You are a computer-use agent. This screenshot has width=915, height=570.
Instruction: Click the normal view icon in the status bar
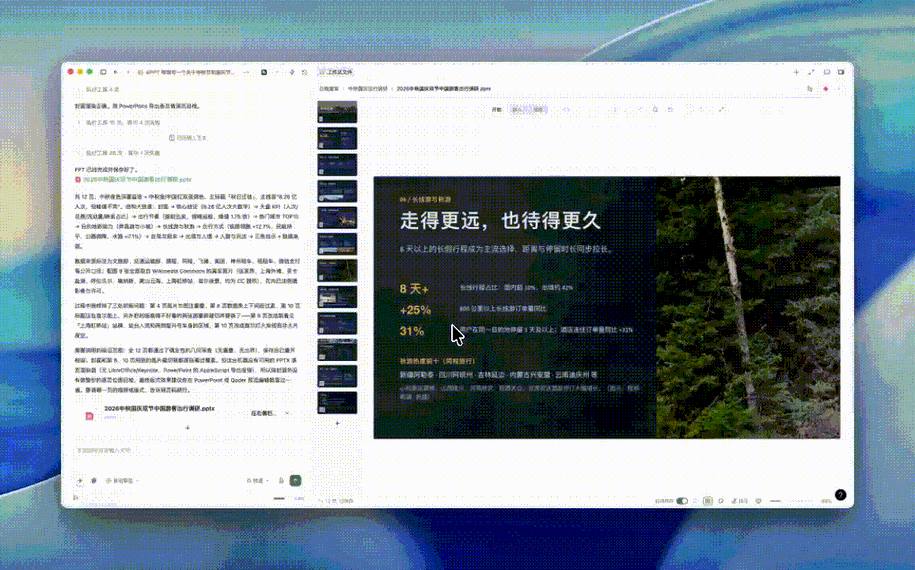(707, 501)
